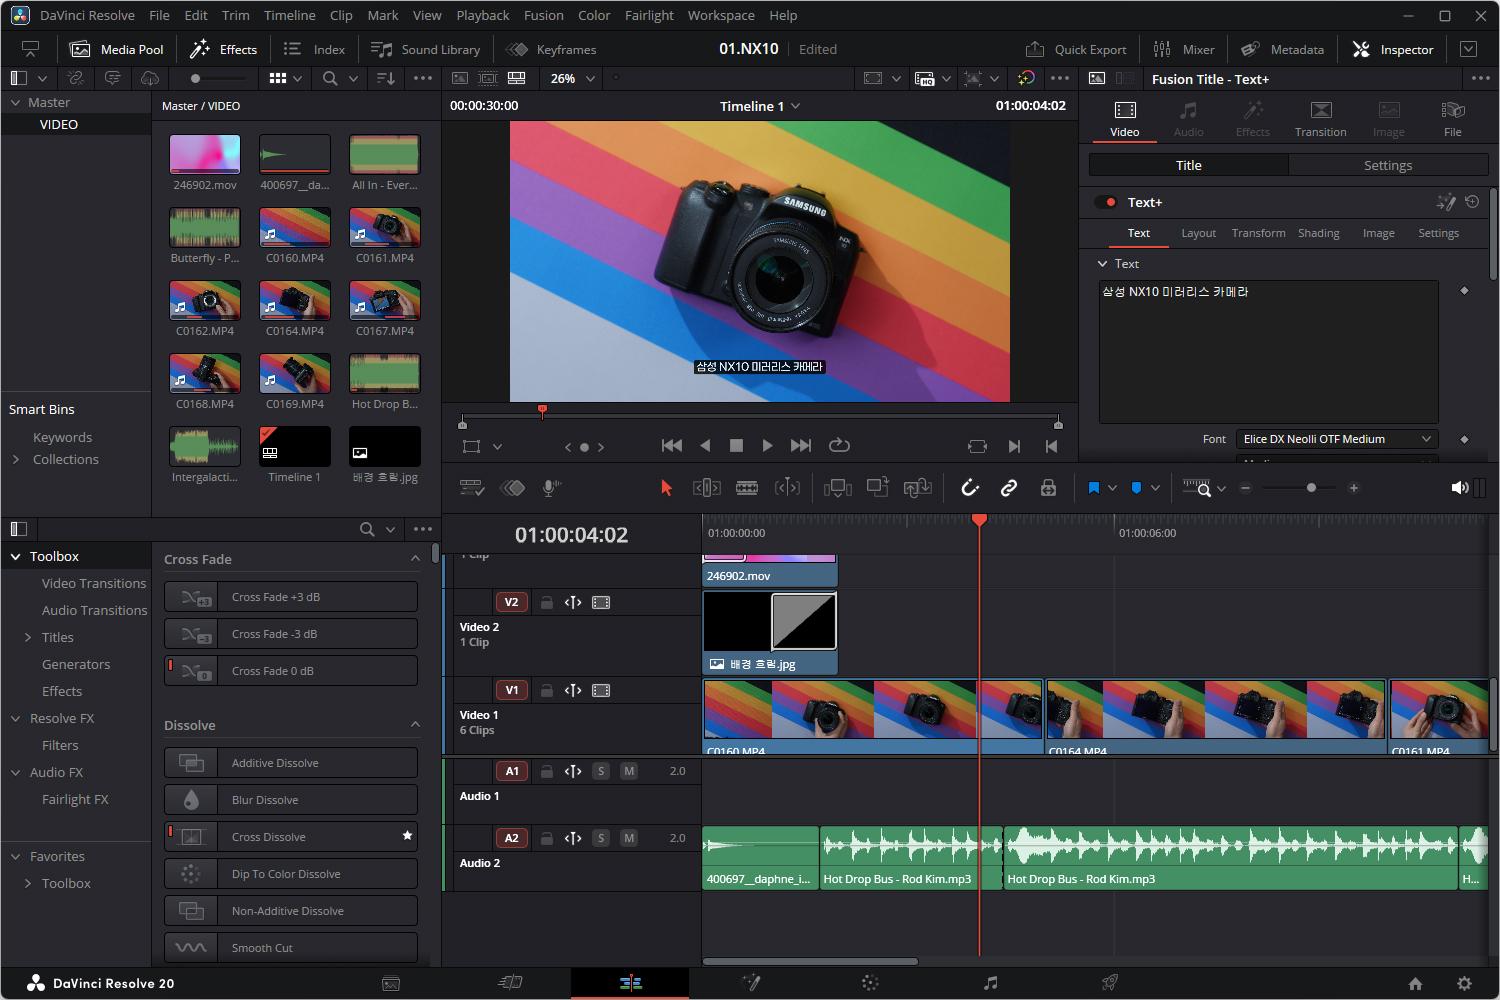This screenshot has height=1000, width=1500.
Task: Open the Timeline 1 name dropdown
Action: tap(760, 106)
